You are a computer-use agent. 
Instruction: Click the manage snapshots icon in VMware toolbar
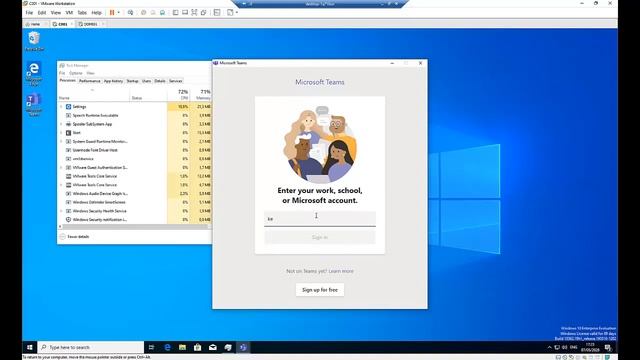click(162, 13)
